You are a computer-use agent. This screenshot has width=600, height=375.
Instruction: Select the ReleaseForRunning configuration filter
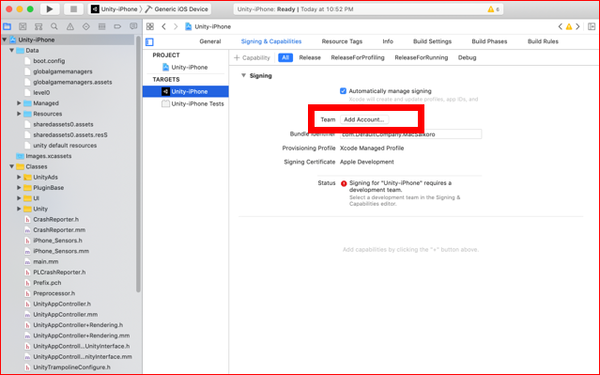[x=421, y=58]
